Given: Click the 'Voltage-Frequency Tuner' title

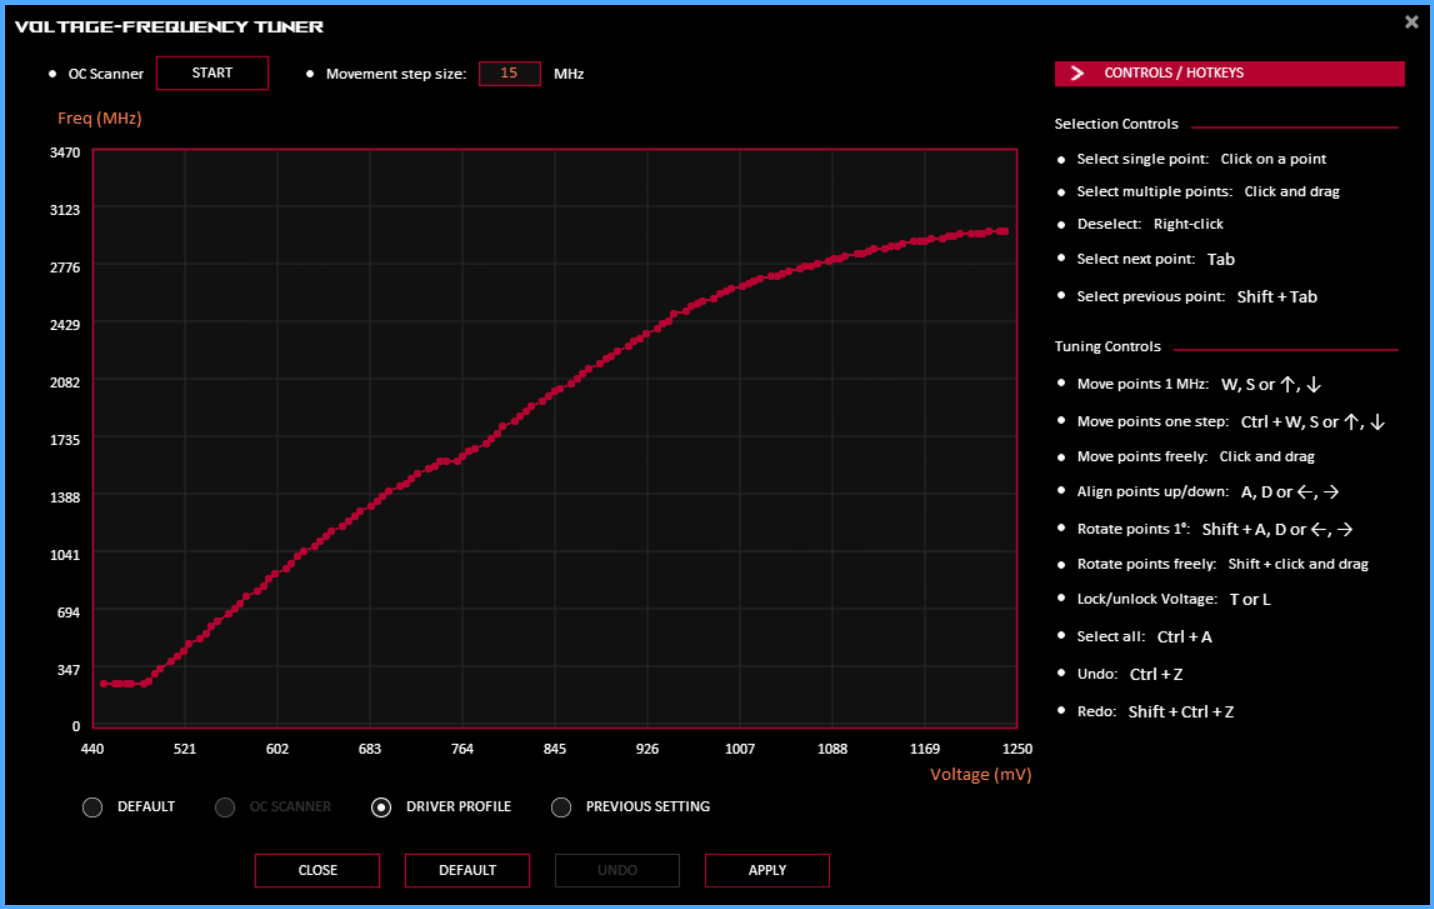Looking at the screenshot, I should coord(169,27).
